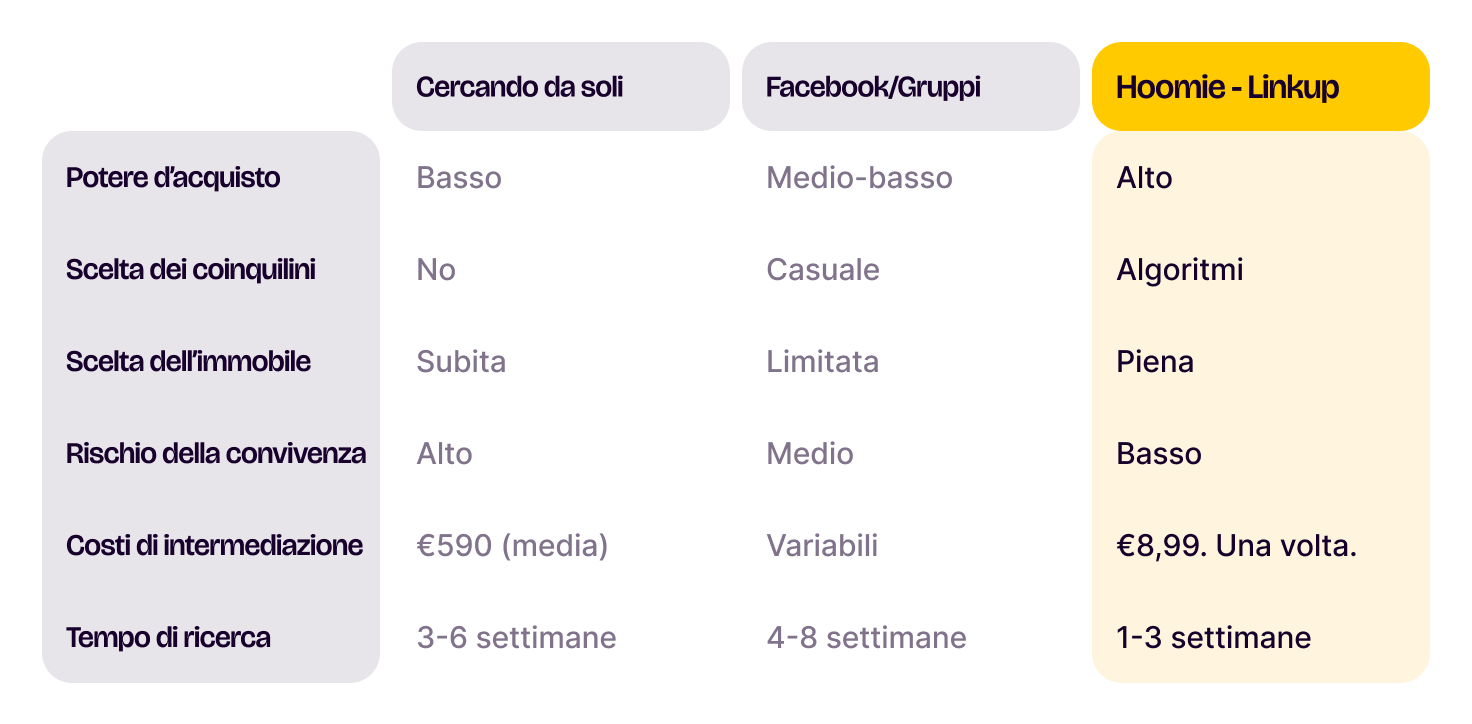
Task: Select the Hoomie - Linkup column header
Action: (x=1227, y=87)
